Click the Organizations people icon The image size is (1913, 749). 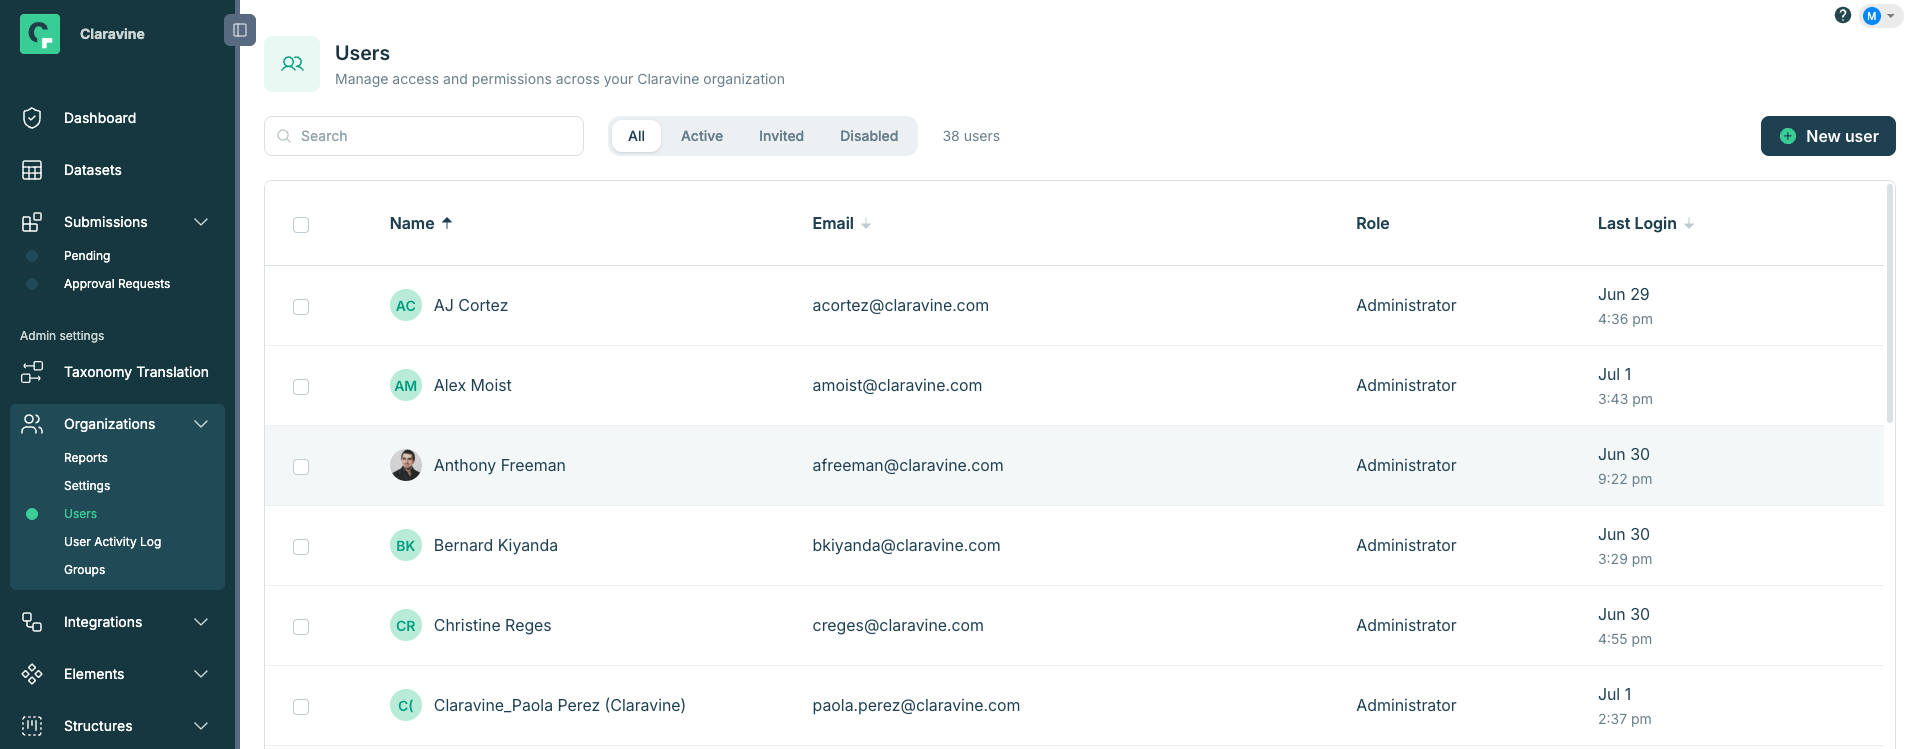(x=32, y=424)
